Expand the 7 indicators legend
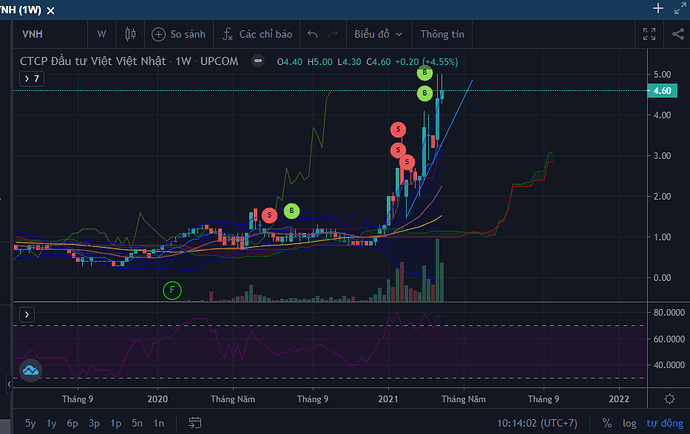 (32, 79)
